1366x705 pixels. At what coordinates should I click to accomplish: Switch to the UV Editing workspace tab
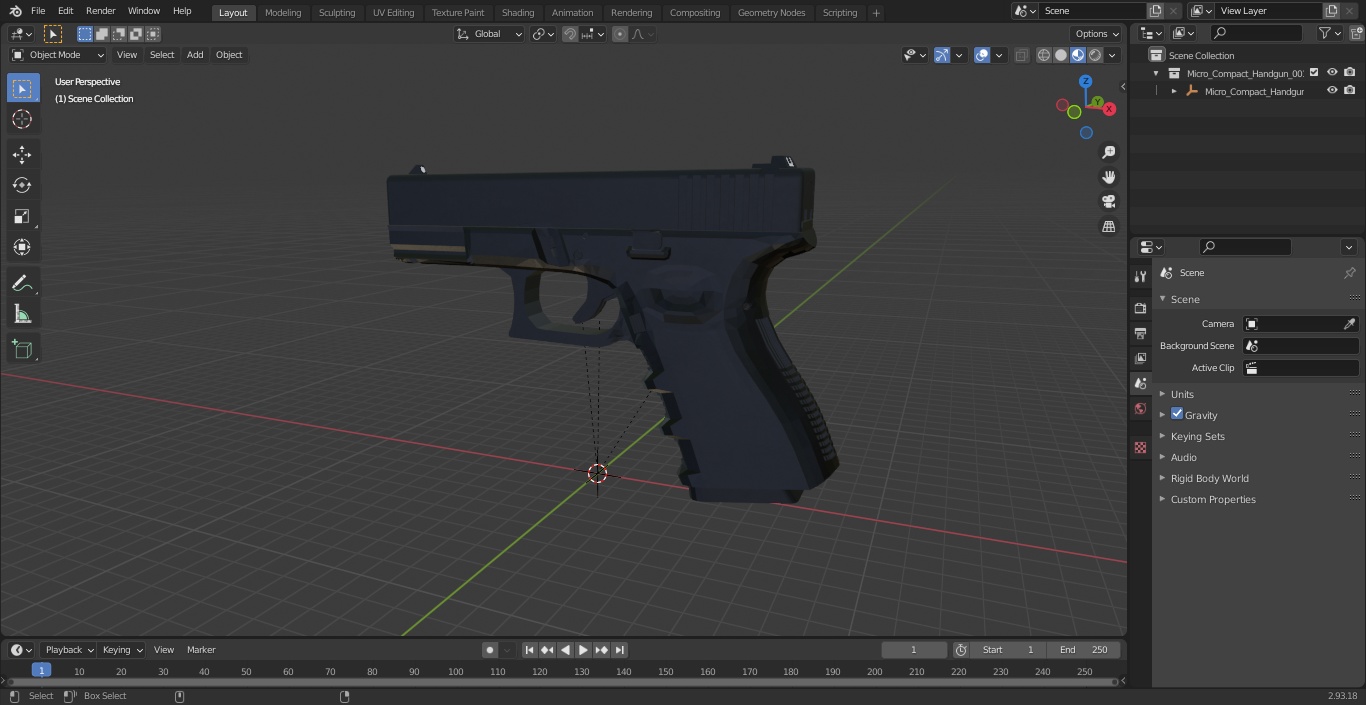(393, 12)
